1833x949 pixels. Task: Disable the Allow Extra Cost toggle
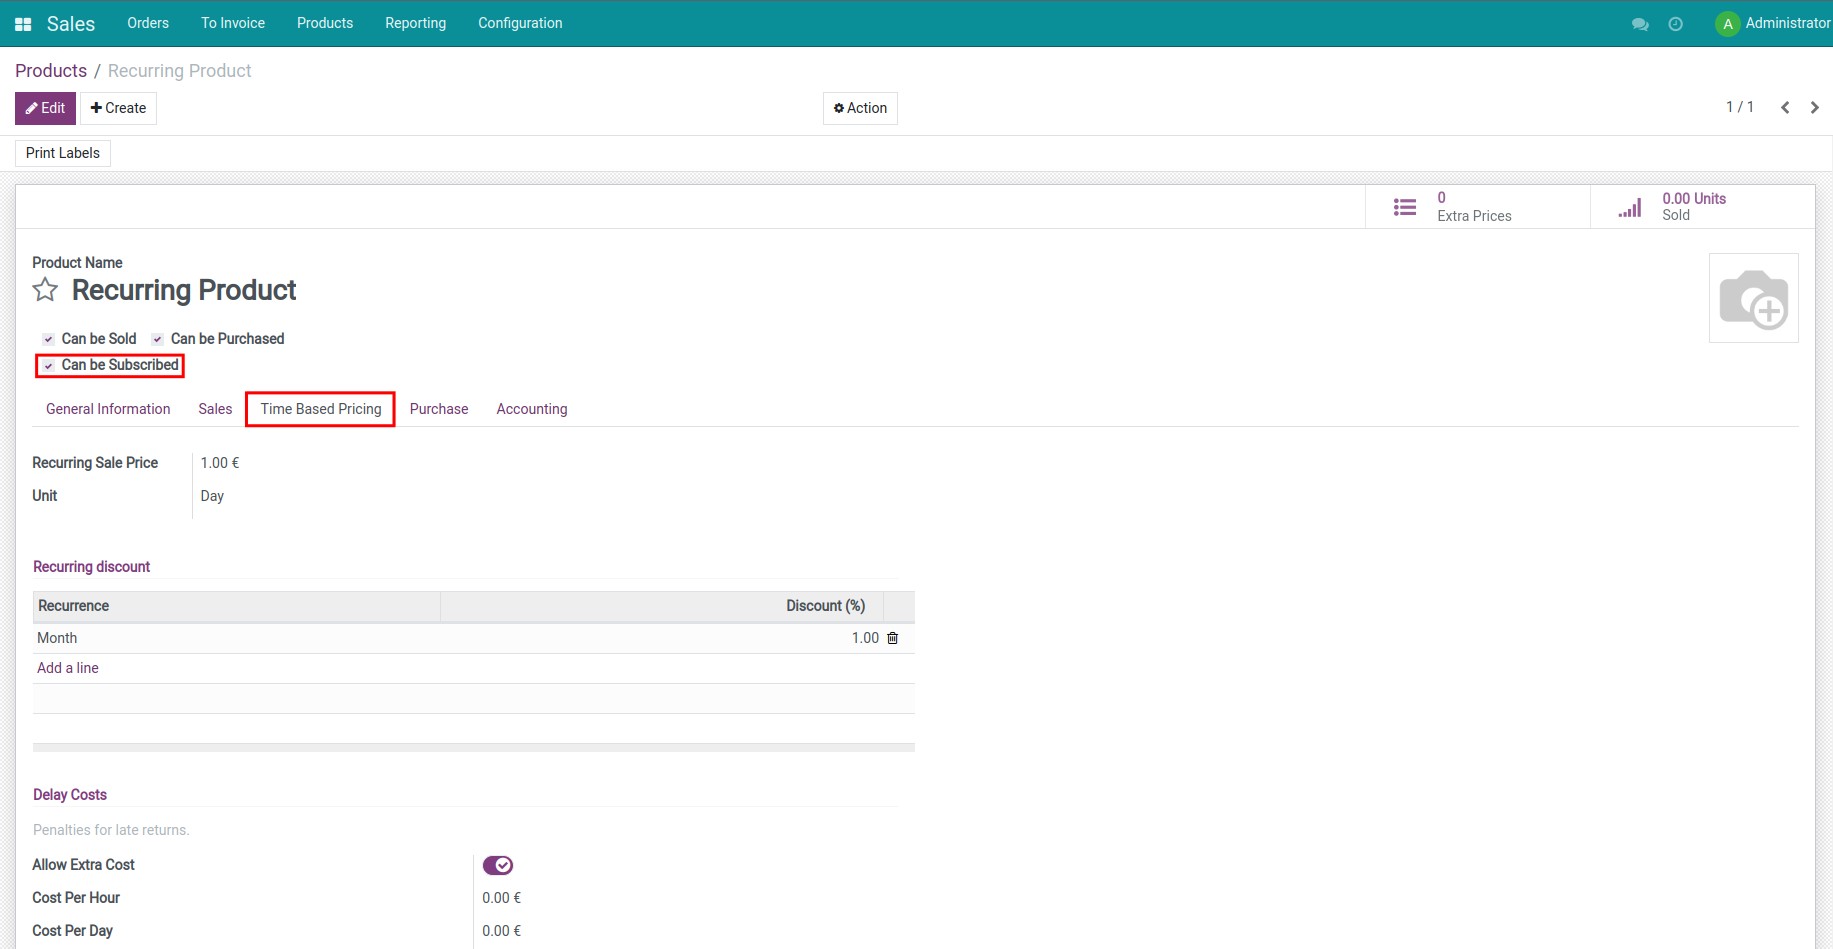tap(498, 865)
